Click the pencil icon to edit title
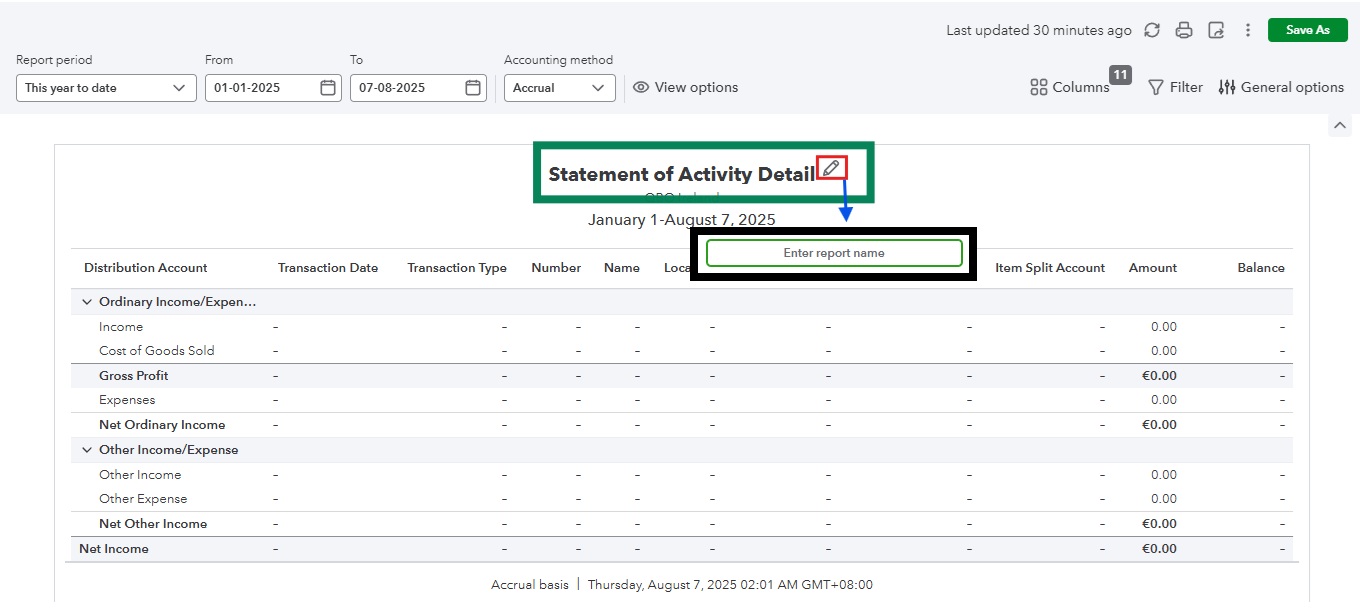Viewport: 1360px width, 609px height. point(831,168)
